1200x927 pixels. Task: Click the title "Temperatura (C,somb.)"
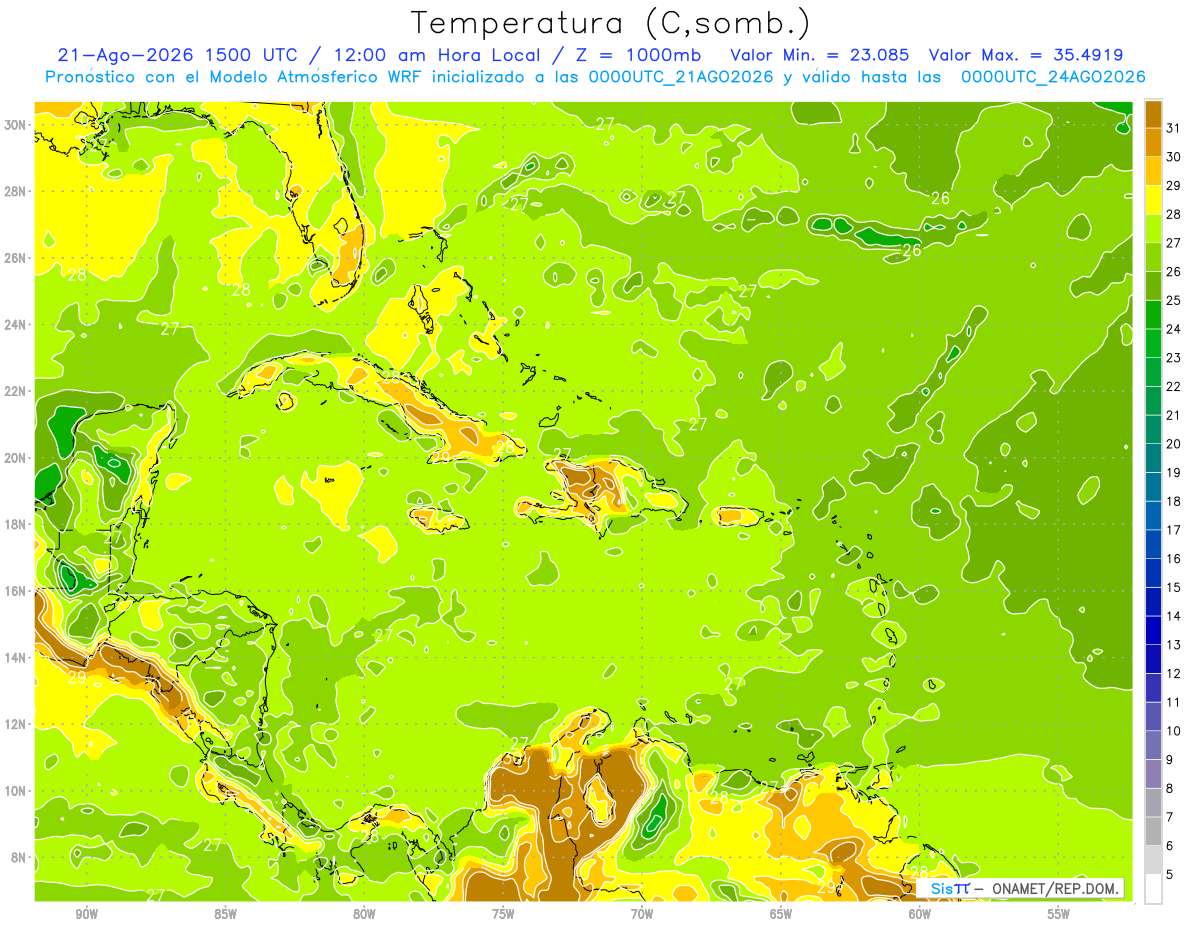(611, 24)
